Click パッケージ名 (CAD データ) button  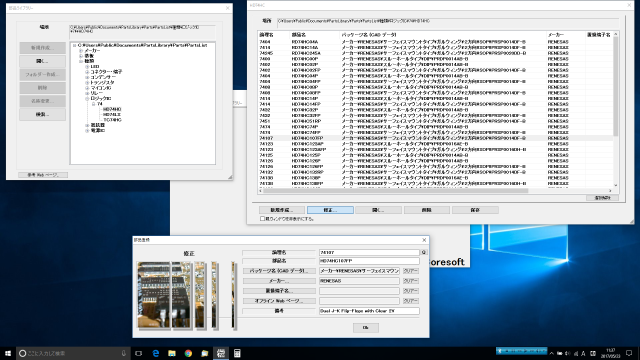[279, 271]
